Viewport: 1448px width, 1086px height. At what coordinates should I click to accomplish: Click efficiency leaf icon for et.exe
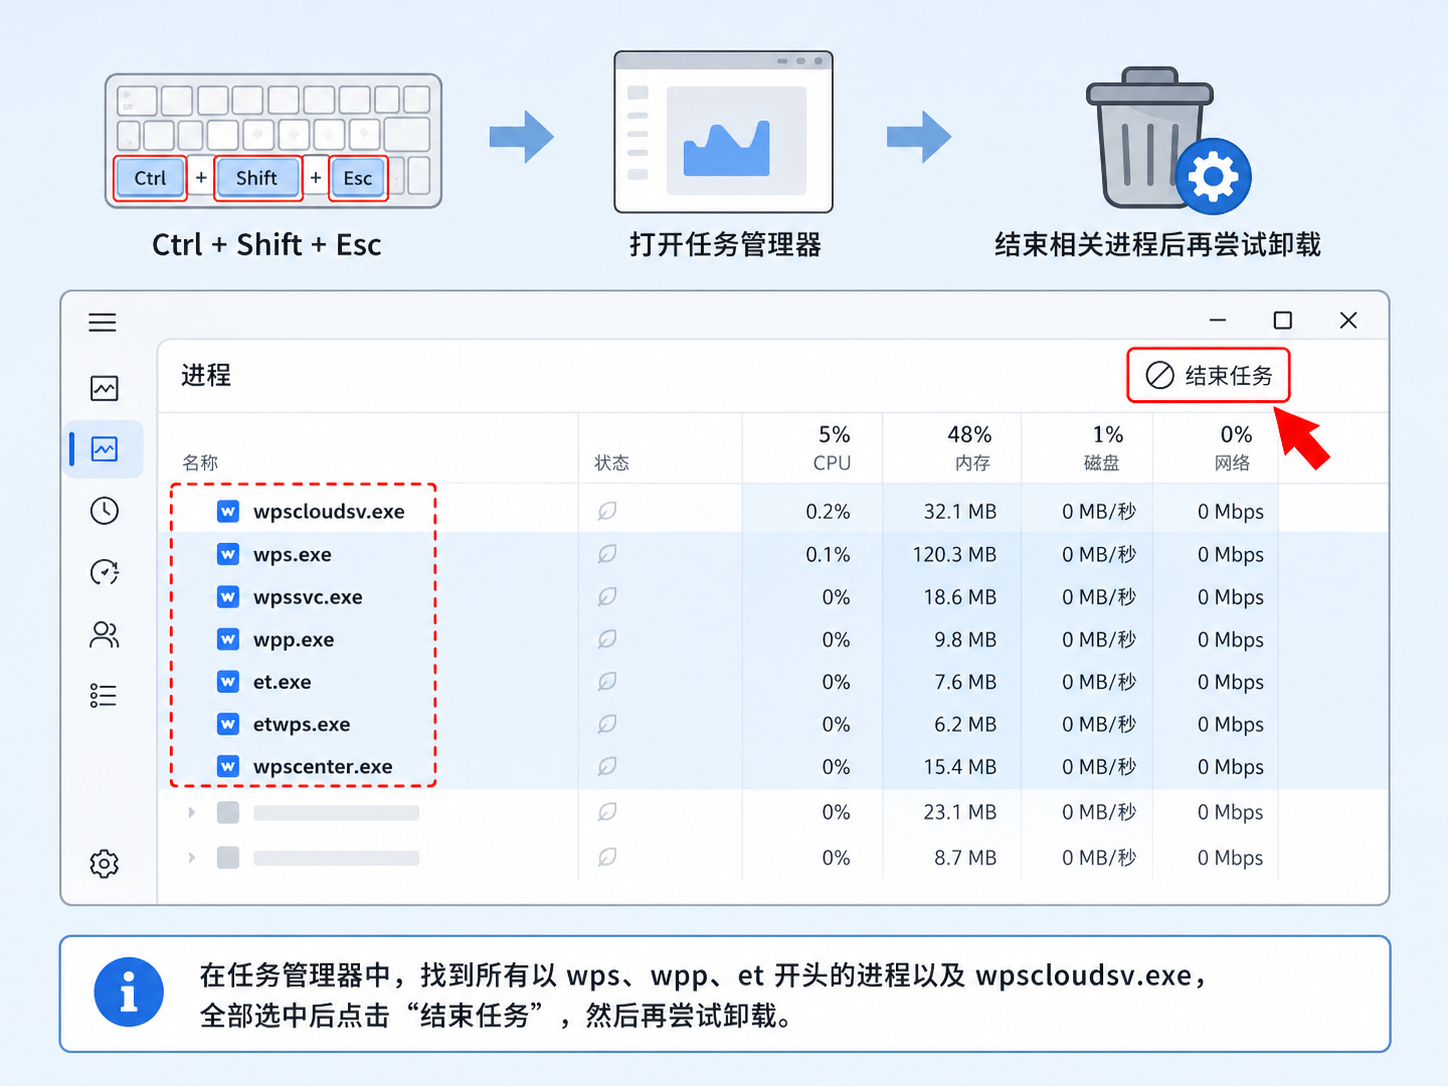coord(607,682)
